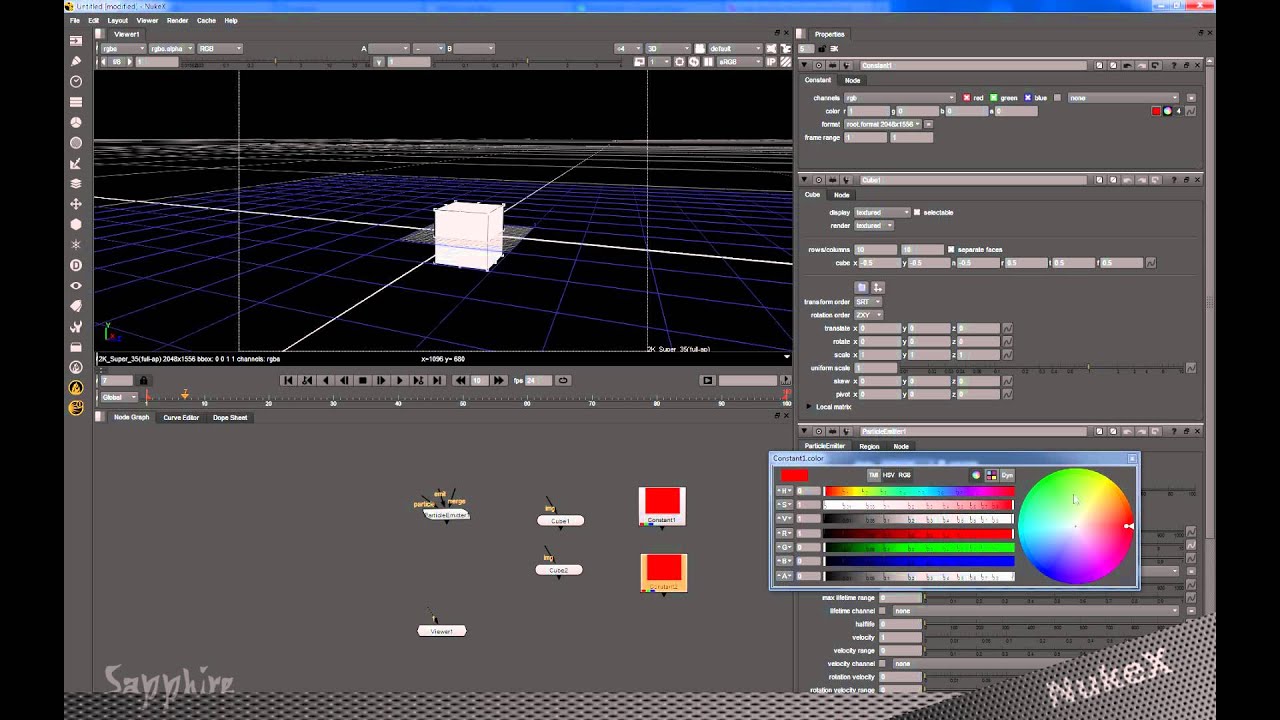1280x720 pixels.
Task: Open the sRGB viewer process dropdown
Action: point(739,62)
